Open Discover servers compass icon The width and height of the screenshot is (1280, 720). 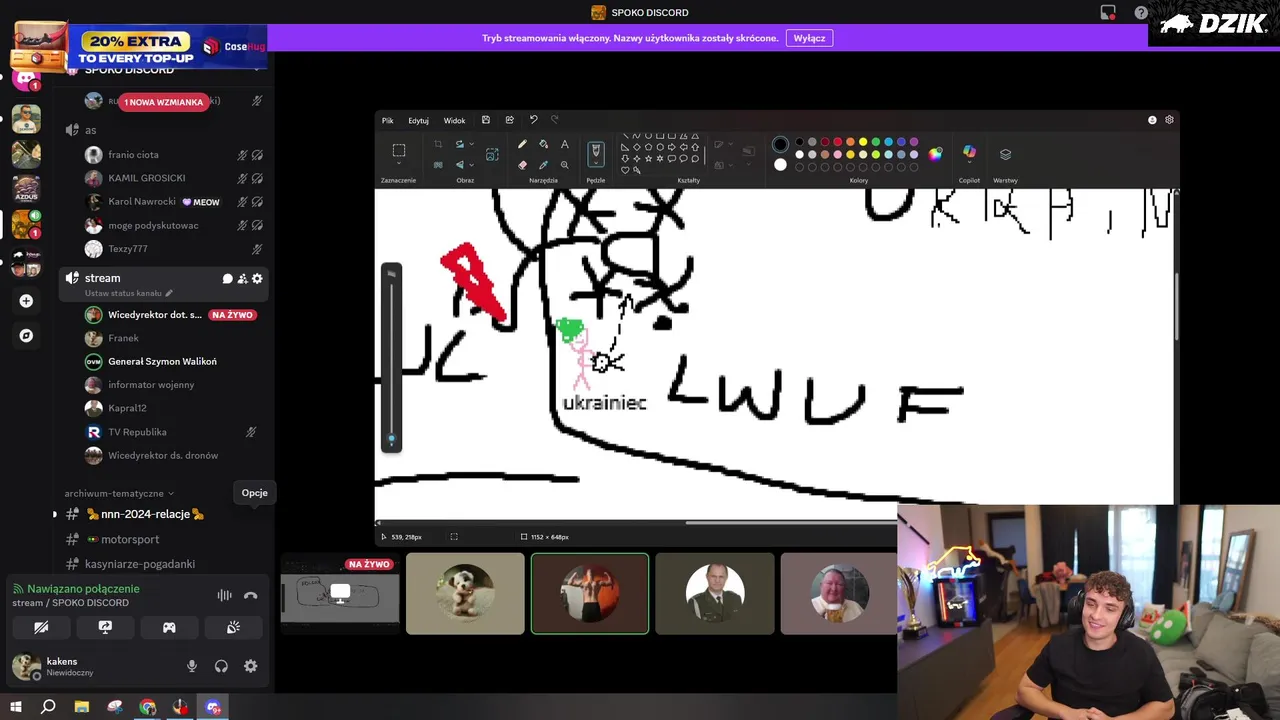click(x=26, y=336)
